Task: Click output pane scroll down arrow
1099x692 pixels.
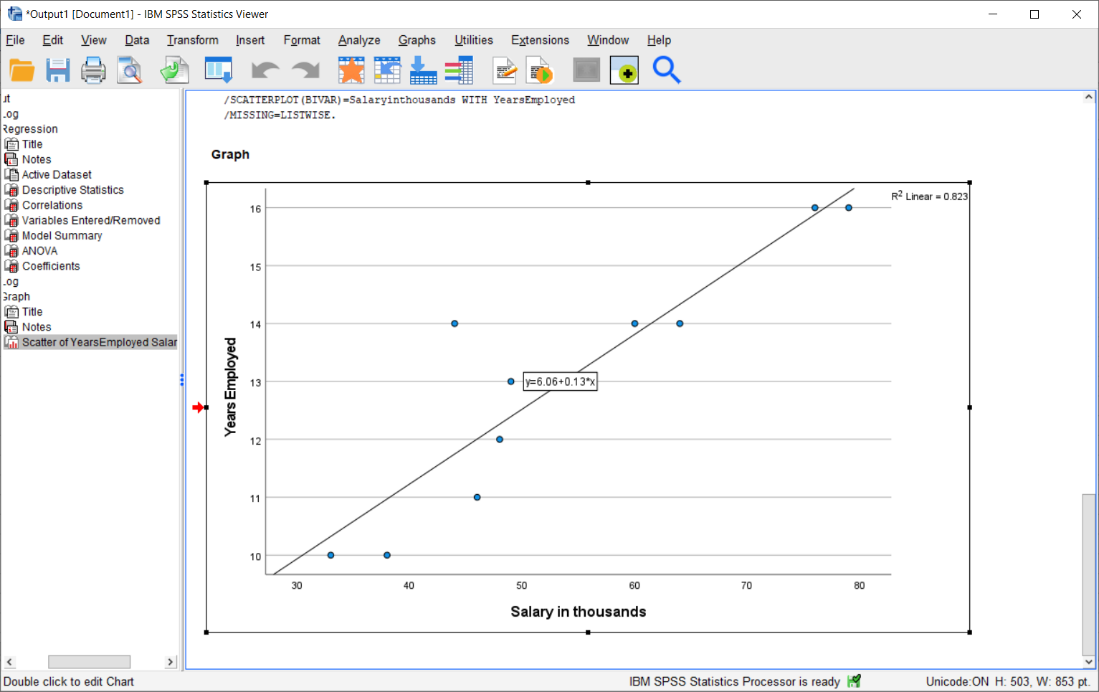Action: tap(1088, 662)
